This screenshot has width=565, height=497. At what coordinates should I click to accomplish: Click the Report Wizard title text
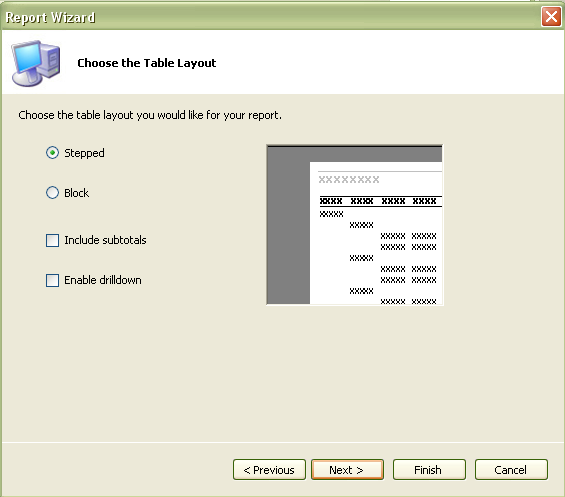pyautogui.click(x=50, y=17)
